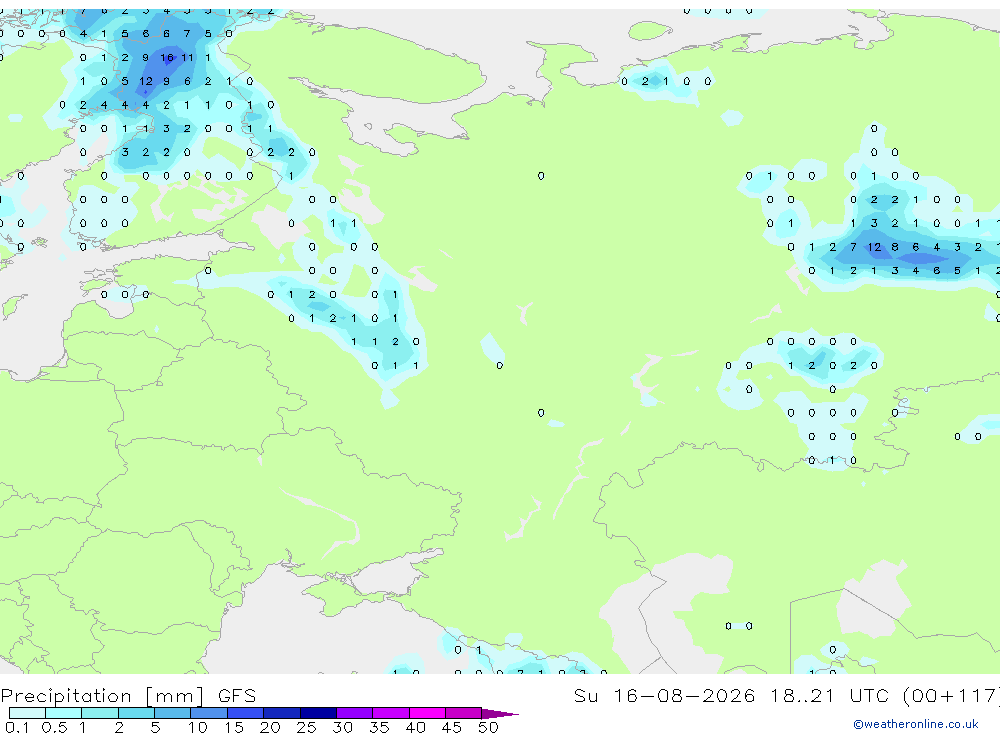This screenshot has height=733, width=1000.
Task: Click the '10' legend scale label
Action: 198,727
